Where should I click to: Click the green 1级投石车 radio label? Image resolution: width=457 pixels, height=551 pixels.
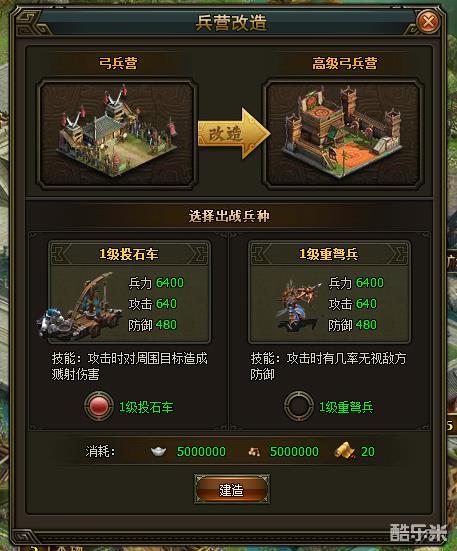(146, 407)
